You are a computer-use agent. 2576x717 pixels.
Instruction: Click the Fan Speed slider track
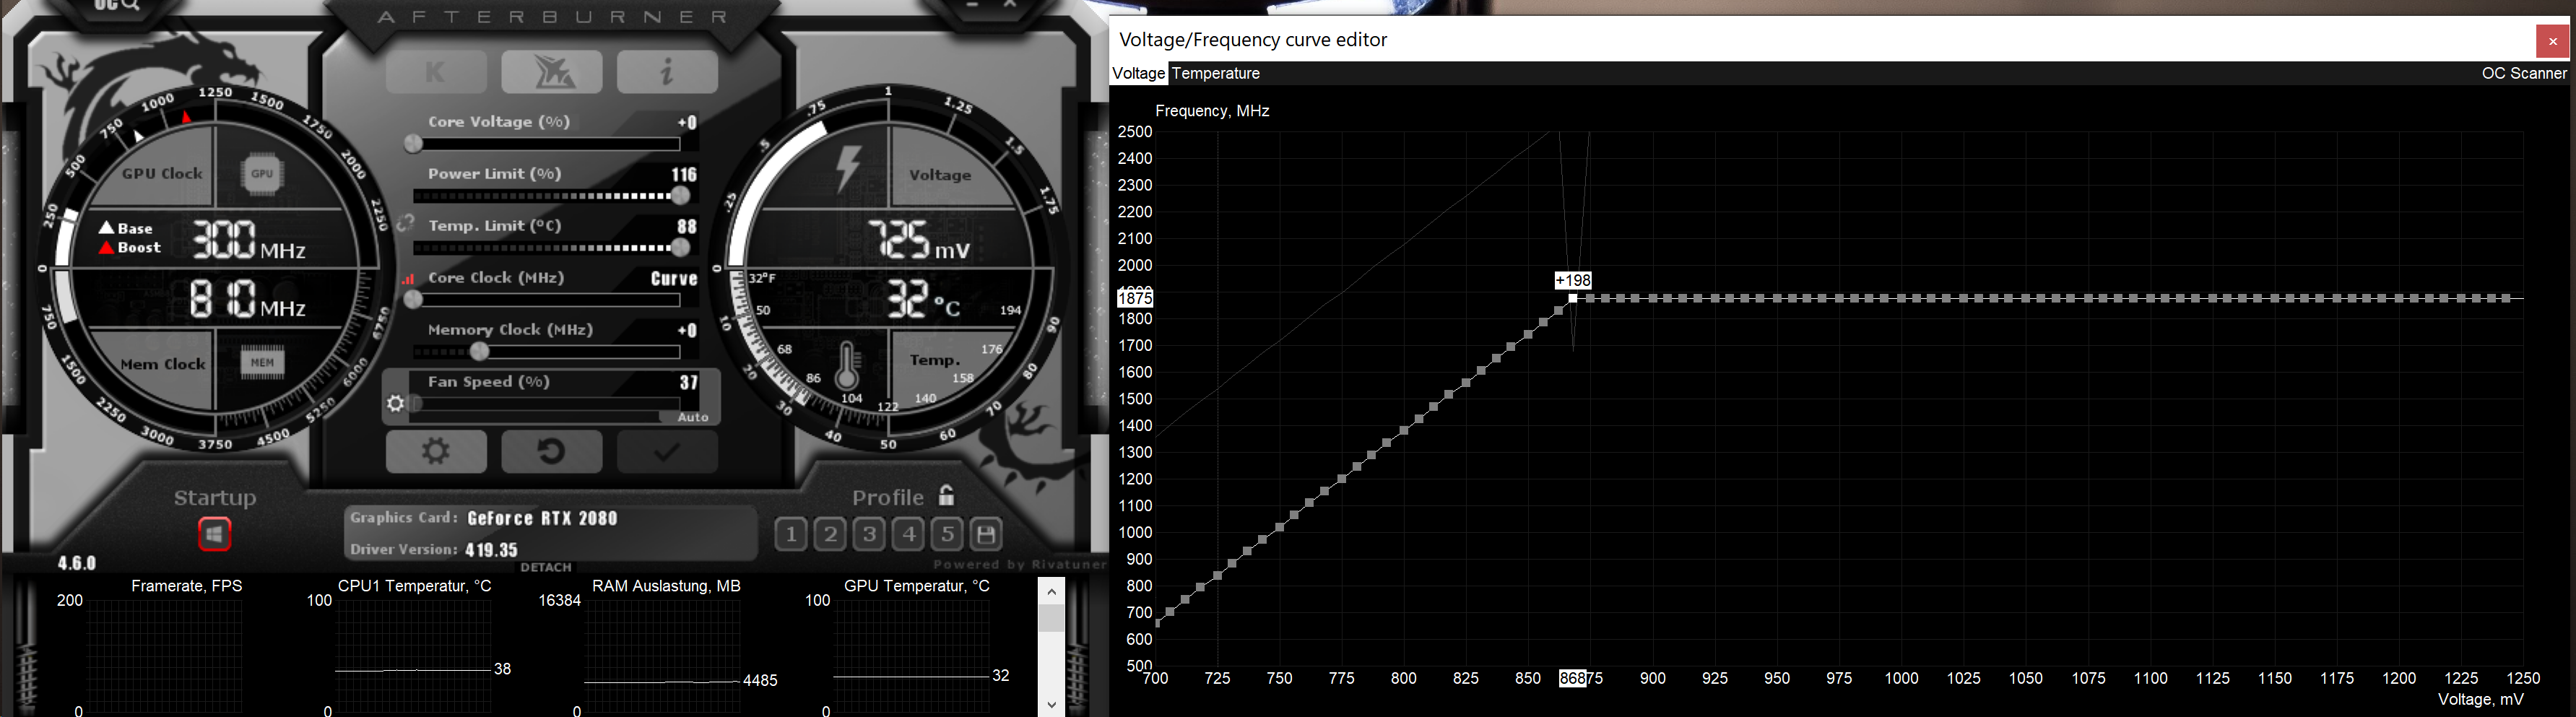click(547, 403)
